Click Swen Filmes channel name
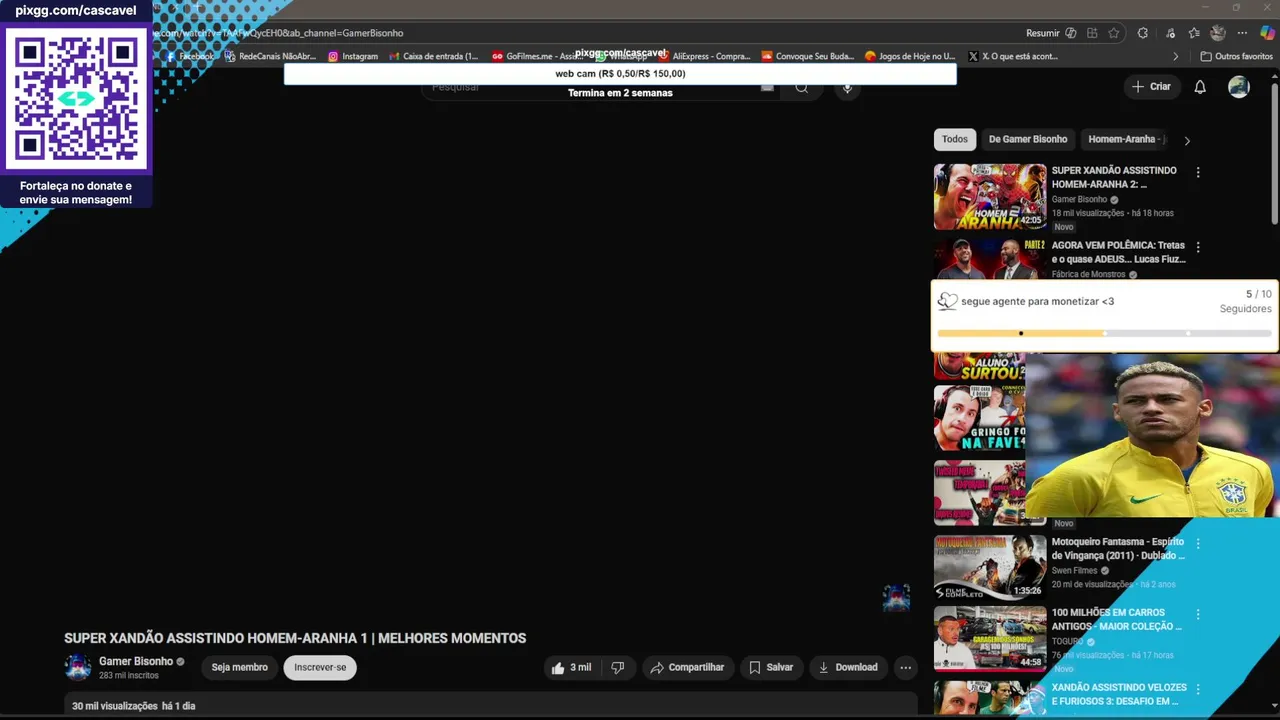This screenshot has width=1280, height=720. (x=1074, y=571)
